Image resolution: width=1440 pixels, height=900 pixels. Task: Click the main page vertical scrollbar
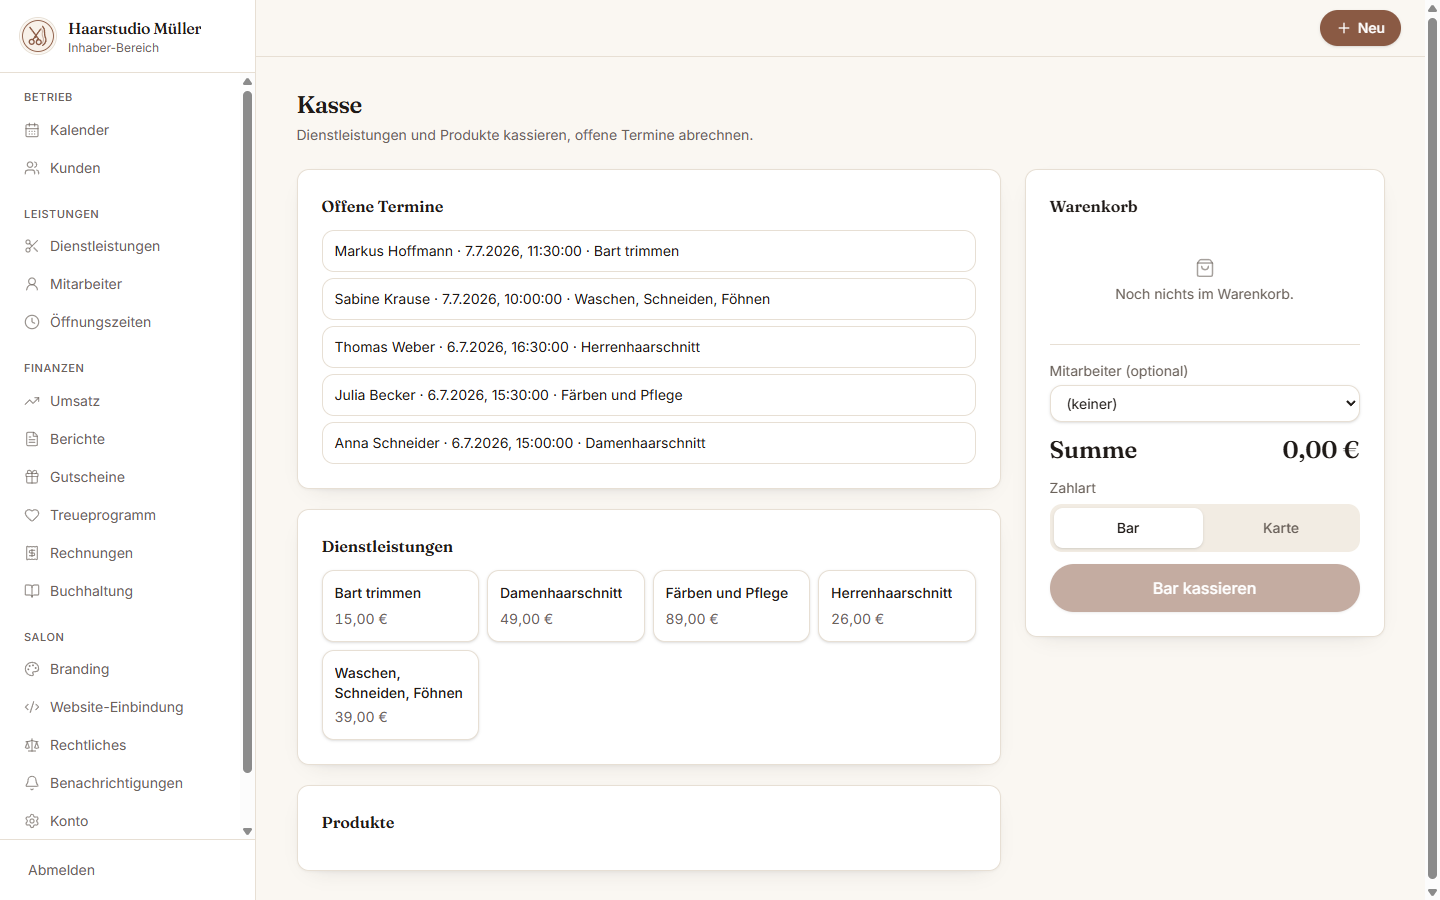coord(1432,447)
